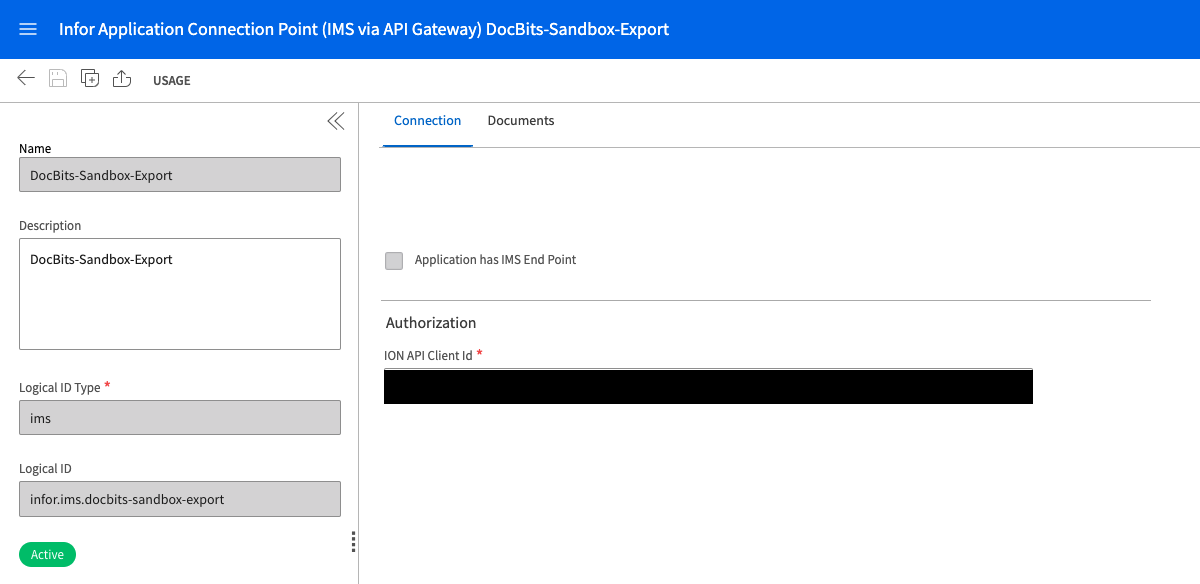This screenshot has width=1200, height=584.
Task: Click the vertical dots splitter handle
Action: [x=353, y=541]
